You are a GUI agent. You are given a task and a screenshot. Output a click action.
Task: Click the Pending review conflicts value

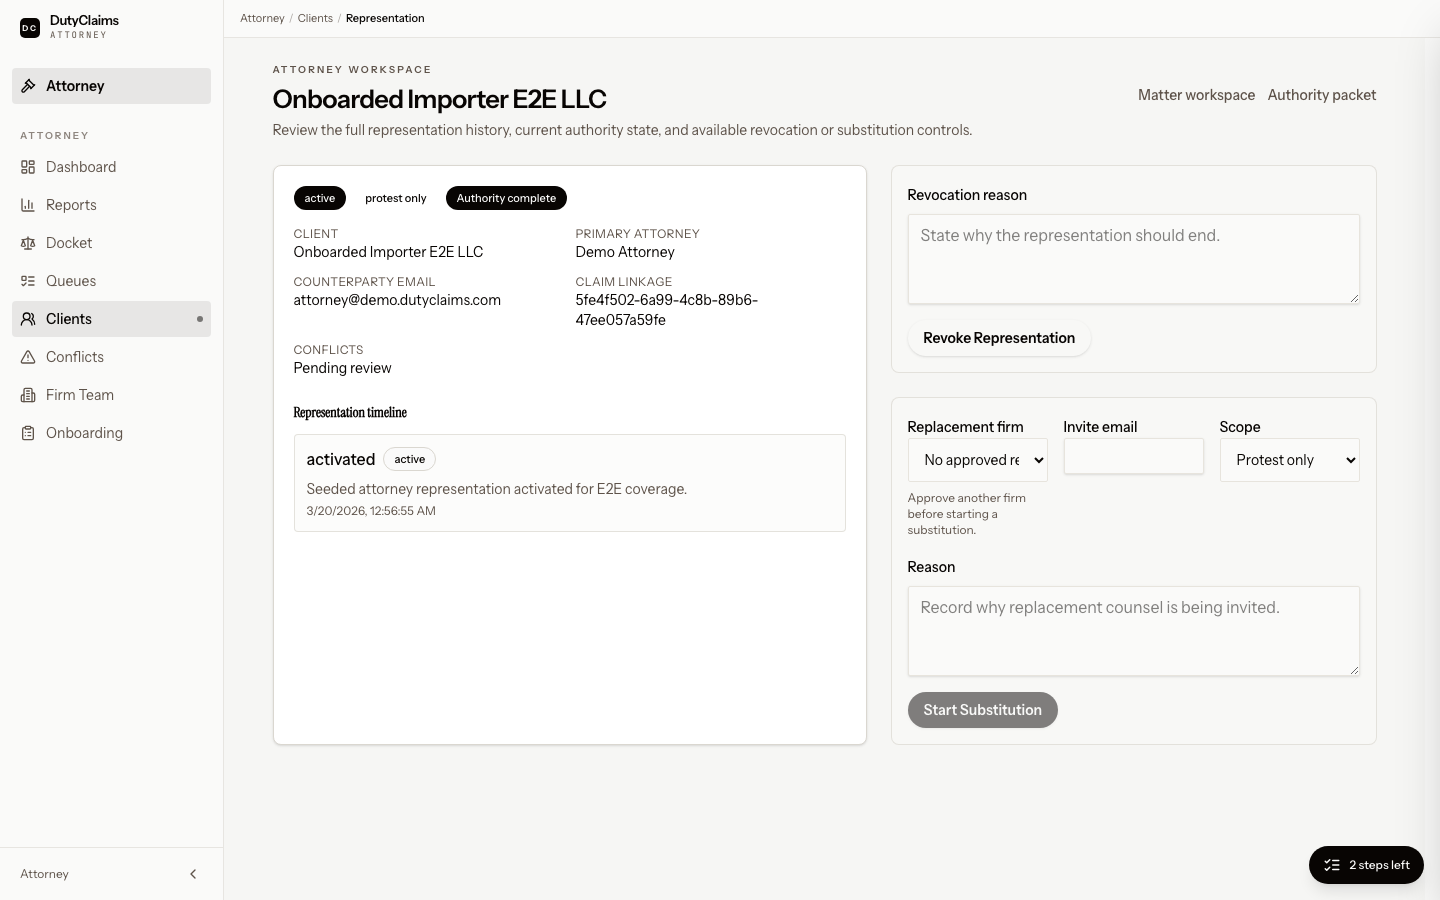pos(342,368)
